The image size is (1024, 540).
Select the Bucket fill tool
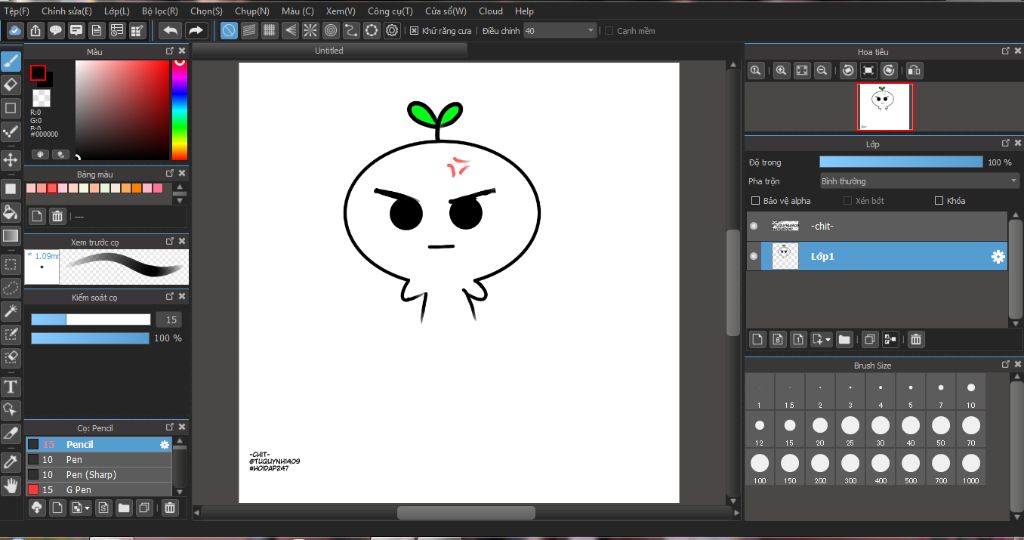pos(11,212)
